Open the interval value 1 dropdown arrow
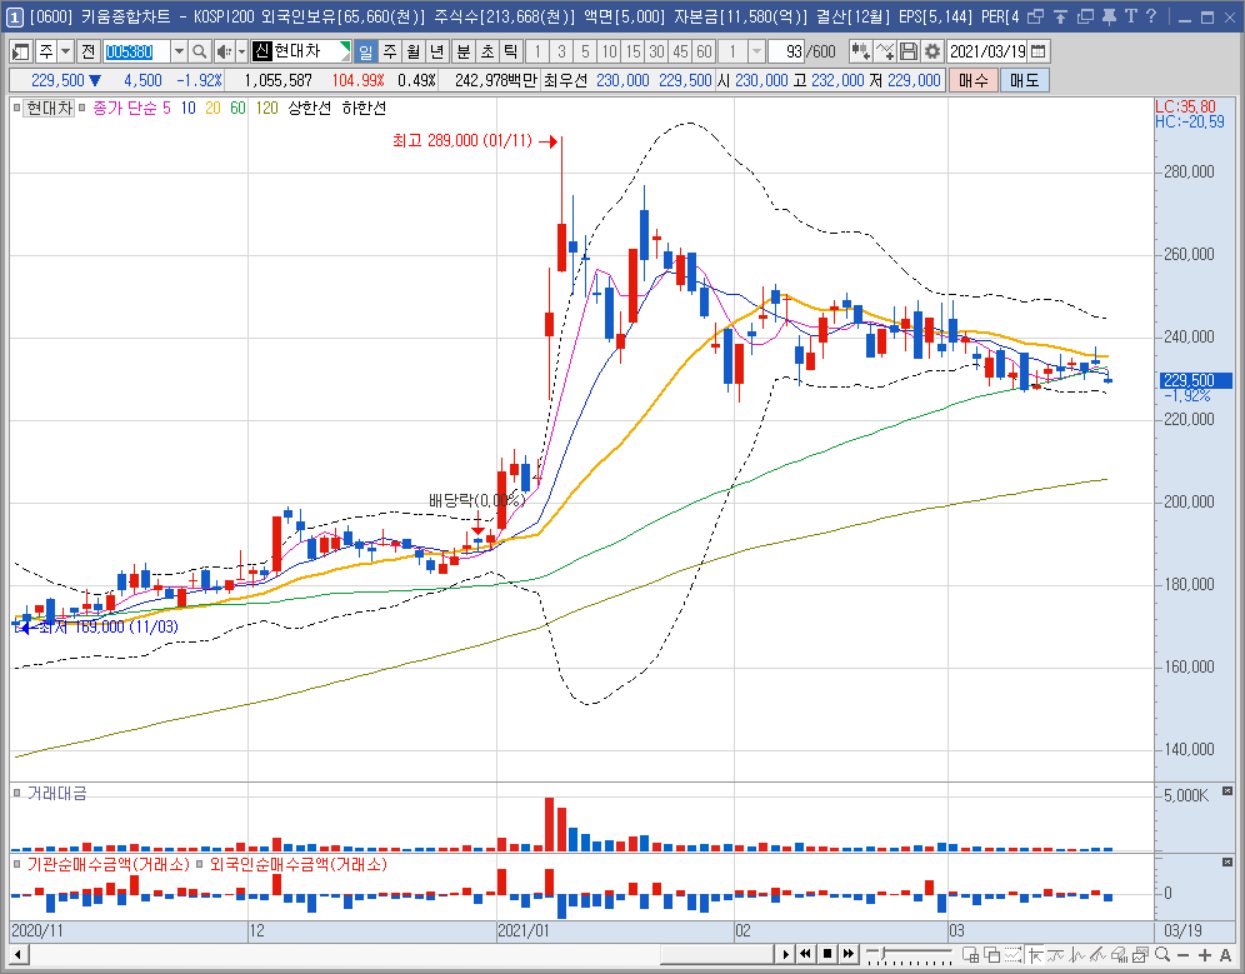Image resolution: width=1245 pixels, height=974 pixels. (757, 51)
